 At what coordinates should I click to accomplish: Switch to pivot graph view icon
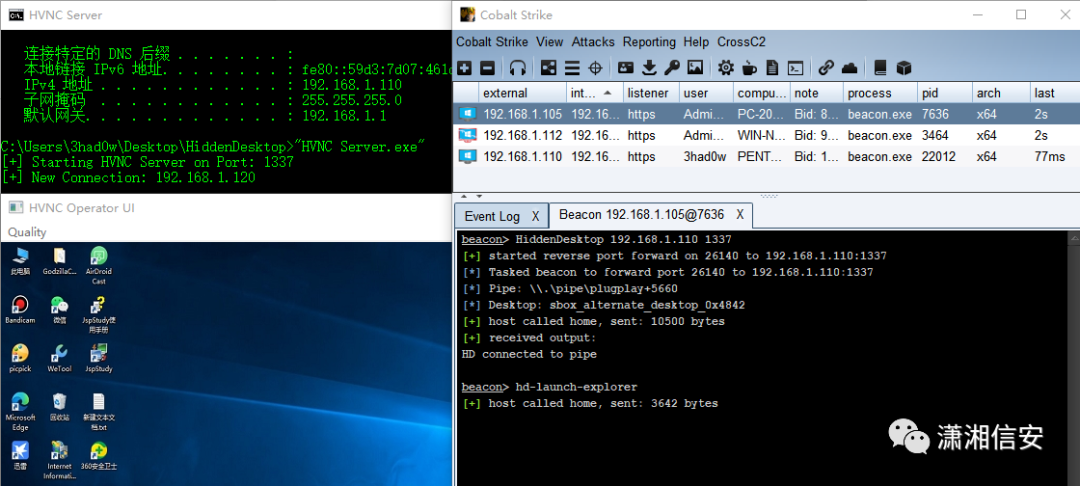tap(548, 67)
